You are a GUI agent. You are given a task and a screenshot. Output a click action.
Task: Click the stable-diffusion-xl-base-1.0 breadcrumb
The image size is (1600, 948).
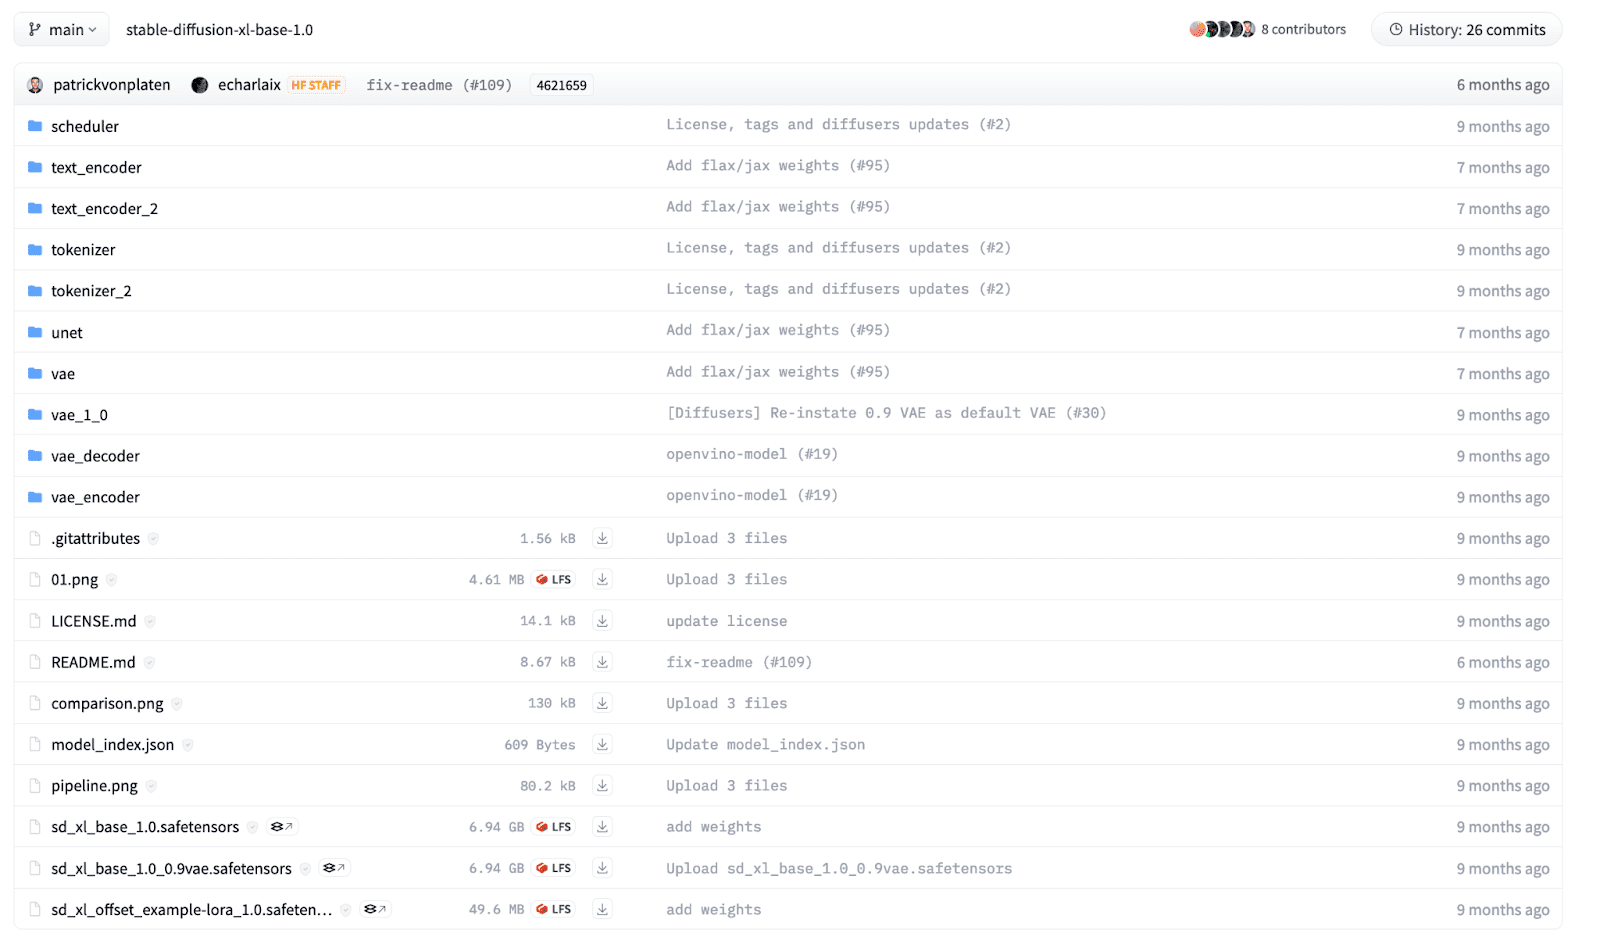(x=219, y=30)
